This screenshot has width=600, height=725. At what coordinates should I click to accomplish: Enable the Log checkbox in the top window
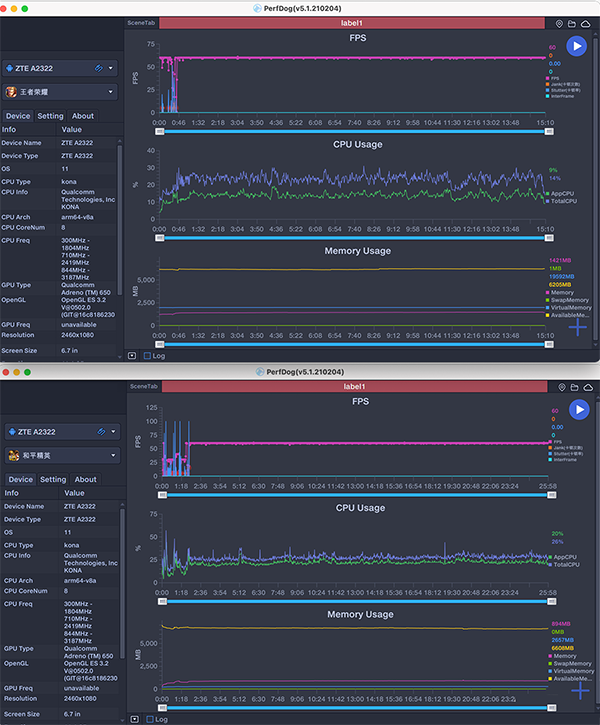tap(148, 355)
